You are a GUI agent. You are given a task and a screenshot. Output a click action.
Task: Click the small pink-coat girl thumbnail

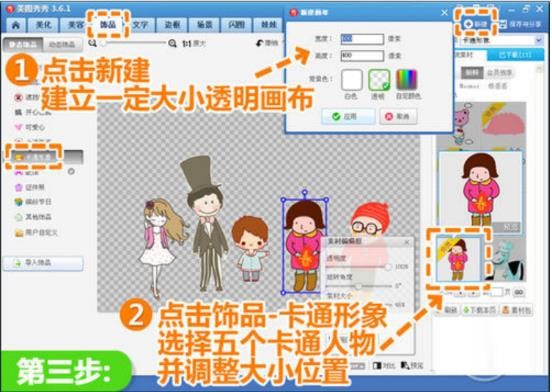coord(458,259)
